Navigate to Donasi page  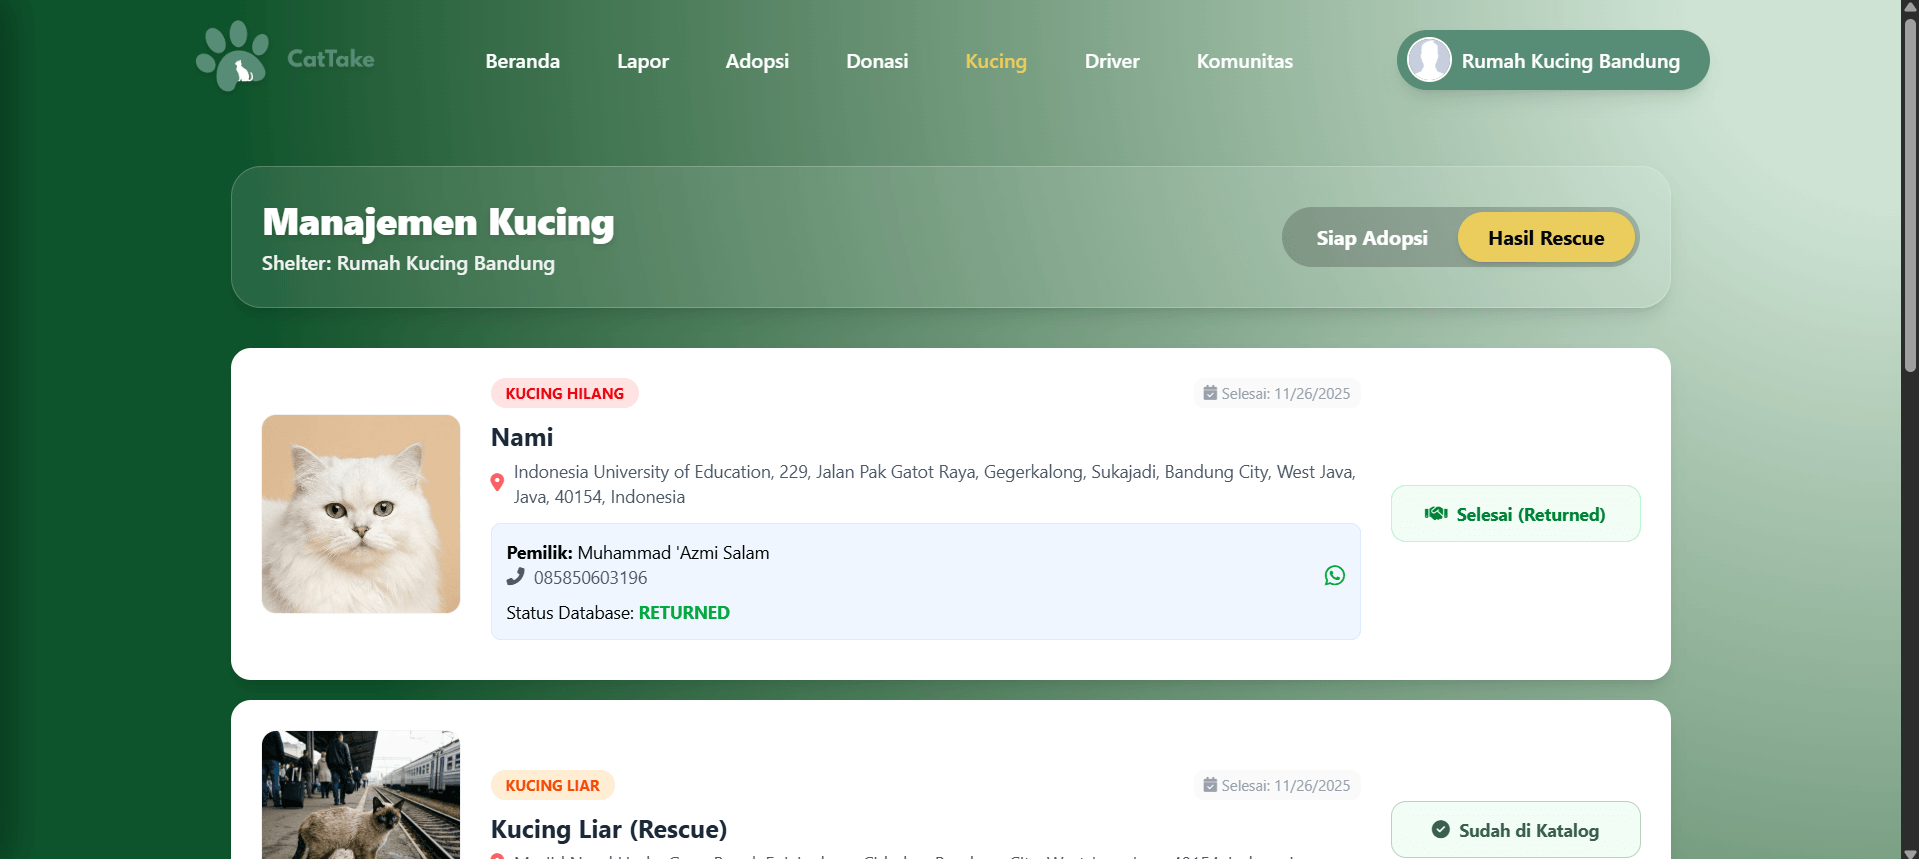[877, 61]
